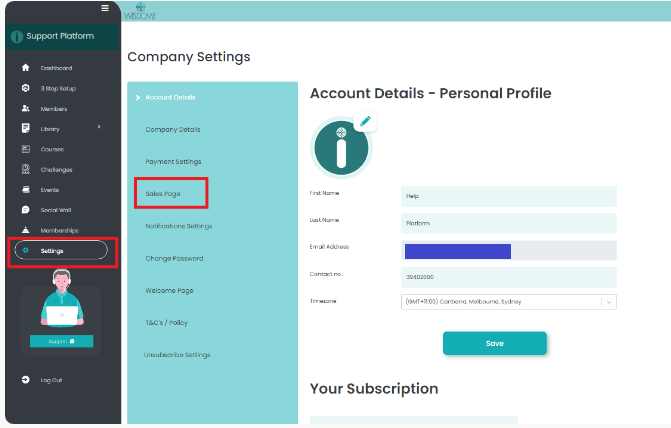Viewport: 671px width, 428px height.
Task: Collapse sidebar with the hamburger menu icon
Action: pos(105,8)
